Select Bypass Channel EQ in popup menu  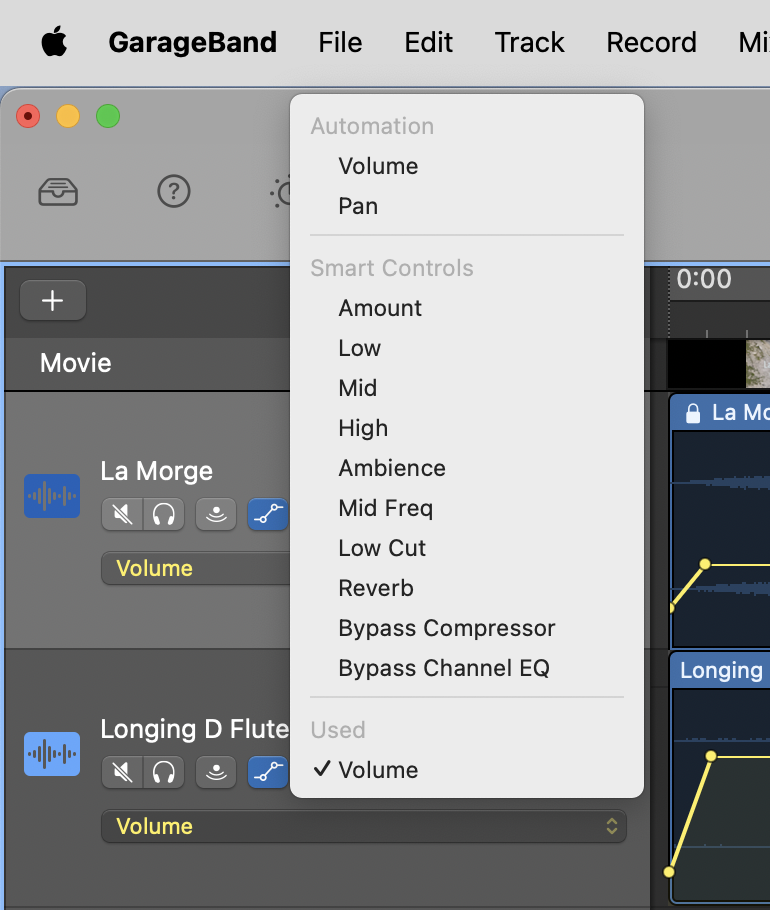(x=467, y=669)
